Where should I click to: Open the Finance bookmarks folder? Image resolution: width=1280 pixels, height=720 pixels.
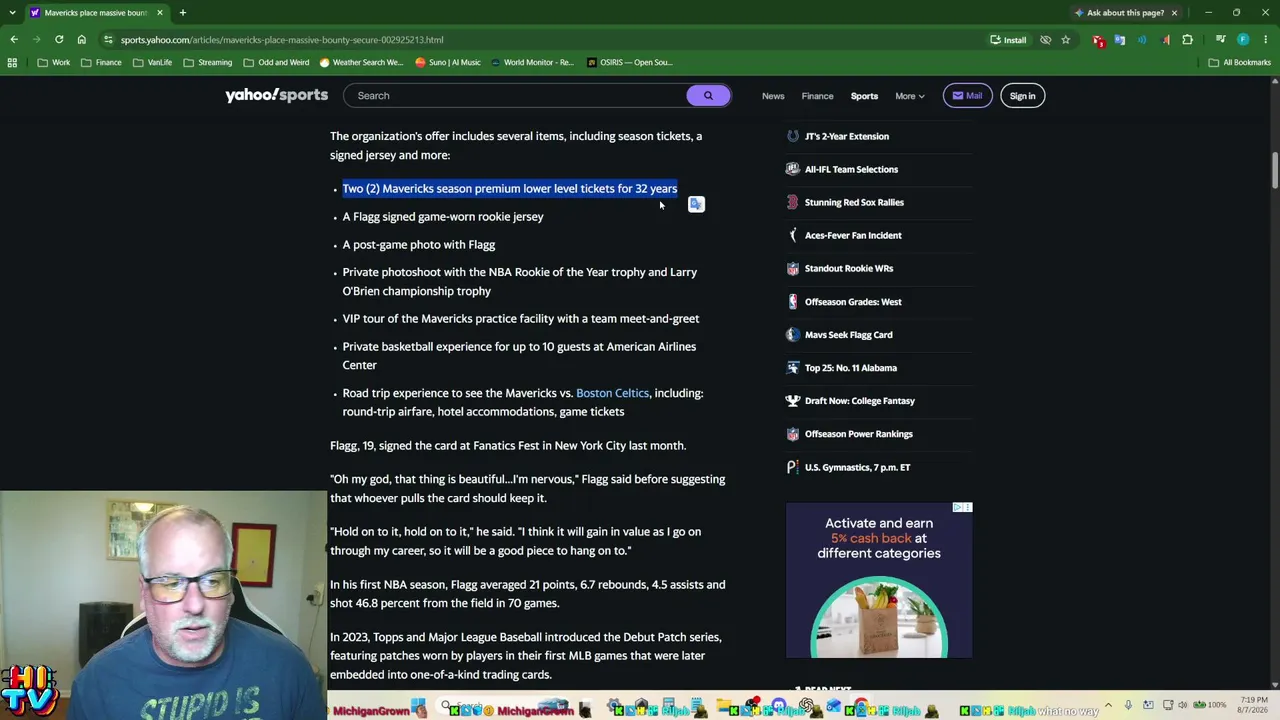(101, 62)
